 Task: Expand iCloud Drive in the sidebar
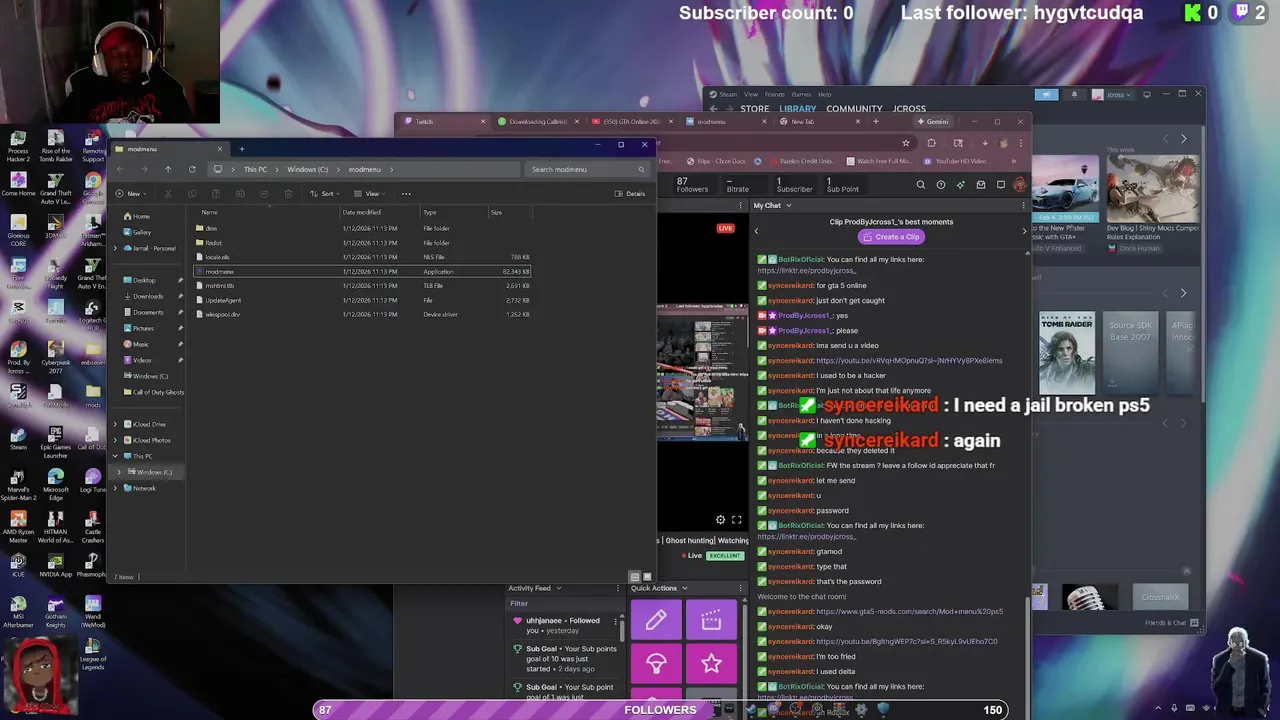(x=115, y=424)
